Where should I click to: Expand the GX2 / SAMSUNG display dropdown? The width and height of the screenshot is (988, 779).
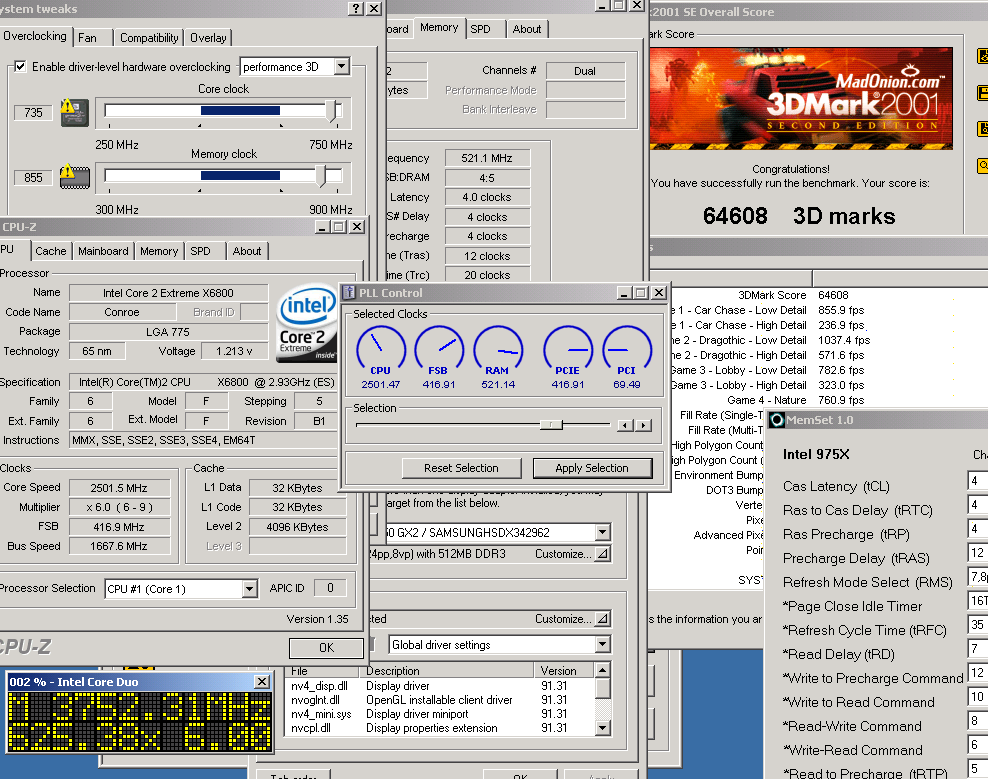tap(602, 533)
